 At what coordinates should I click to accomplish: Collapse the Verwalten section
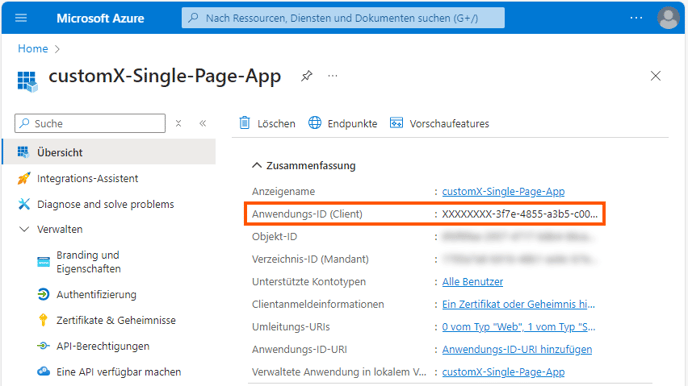pyautogui.click(x=24, y=229)
